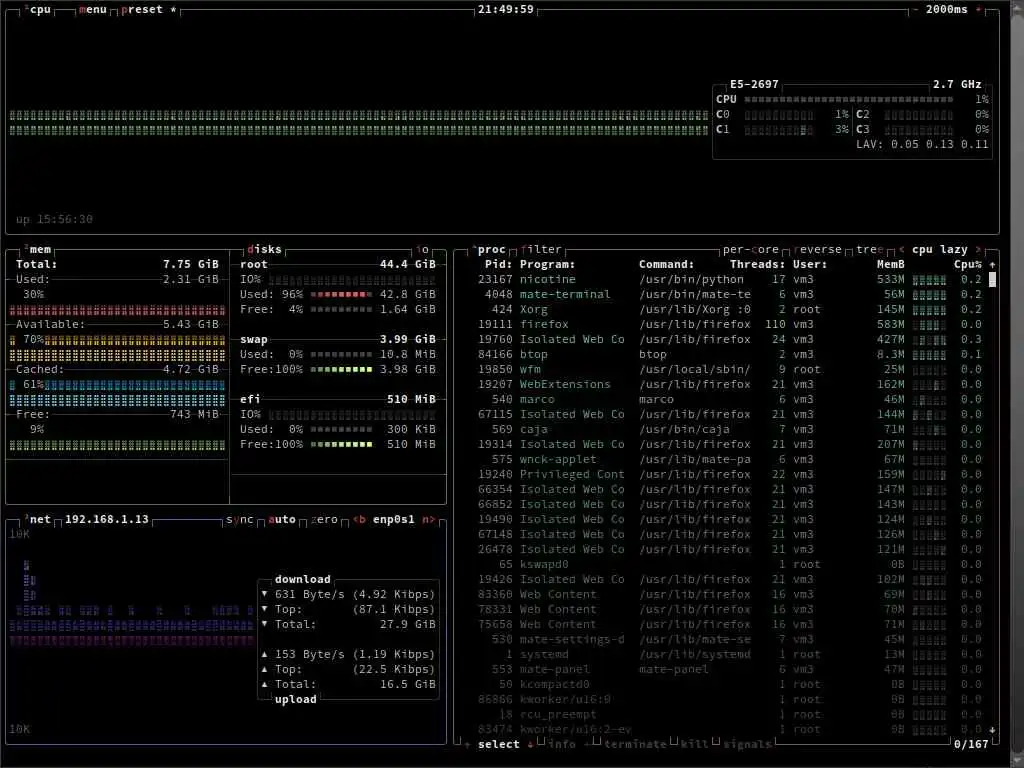Screen dimensions: 1024x768
Task: Reverse the process sort order
Action: click(817, 249)
